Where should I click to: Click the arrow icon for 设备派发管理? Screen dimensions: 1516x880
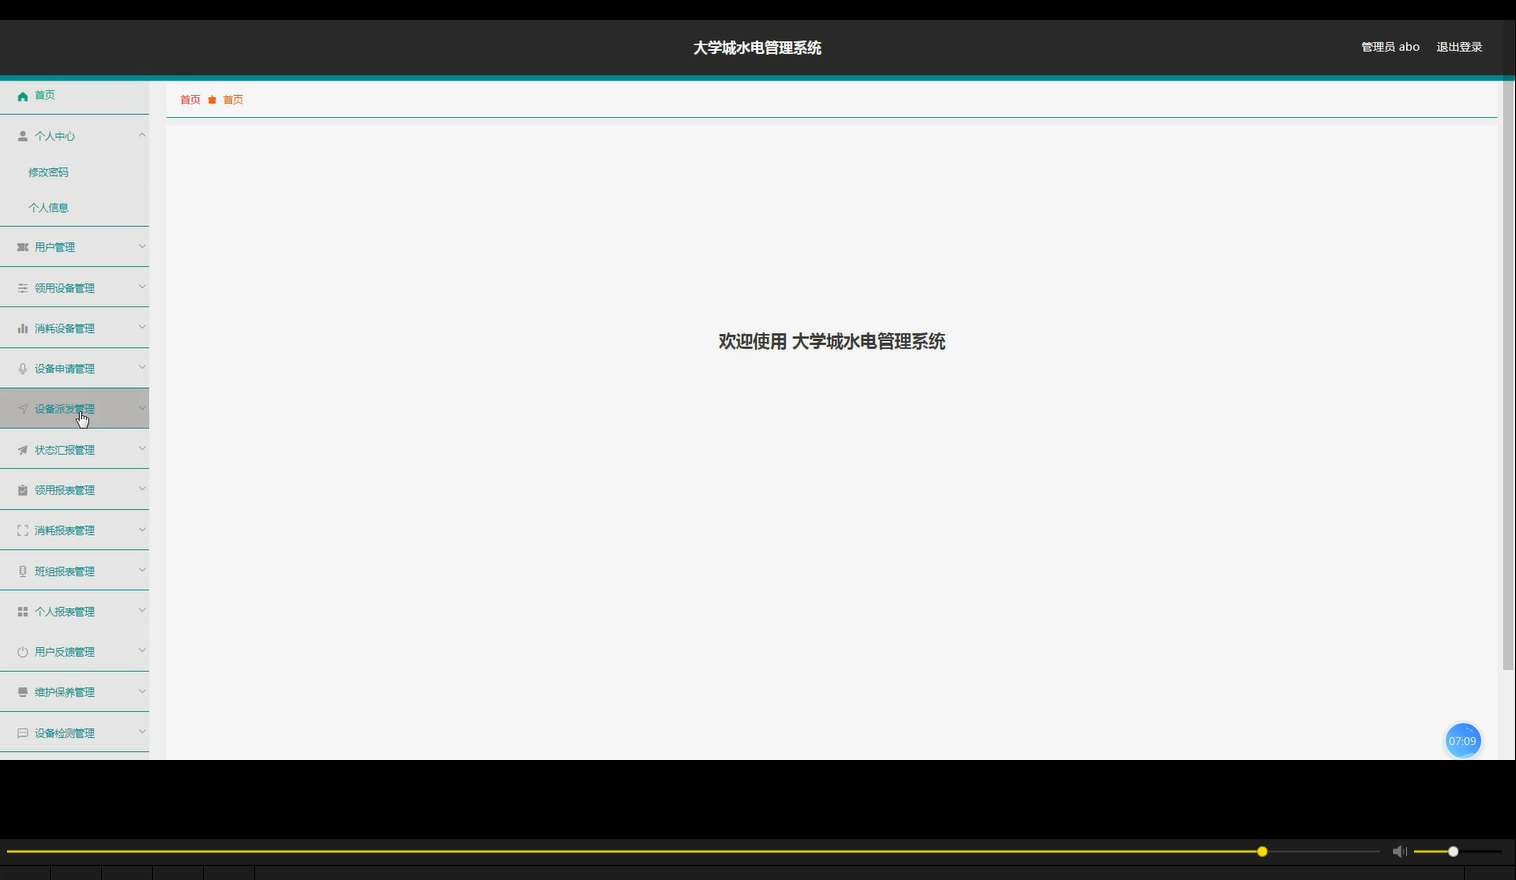[x=23, y=409]
